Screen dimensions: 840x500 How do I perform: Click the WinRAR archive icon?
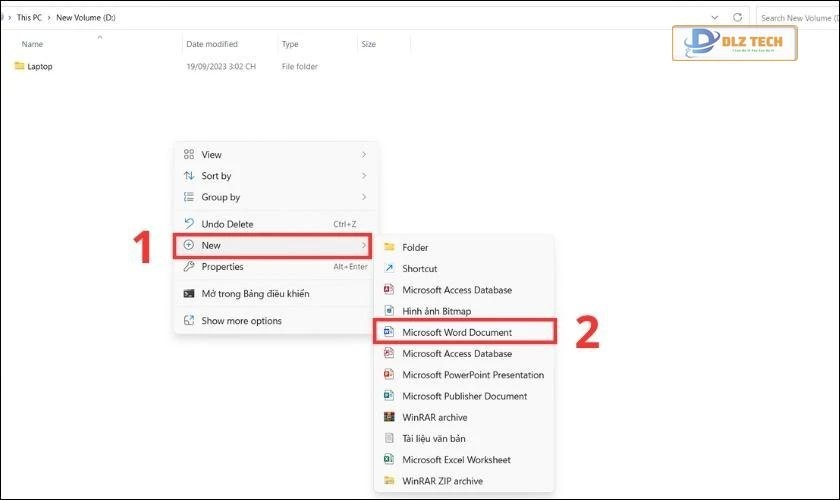(x=390, y=417)
